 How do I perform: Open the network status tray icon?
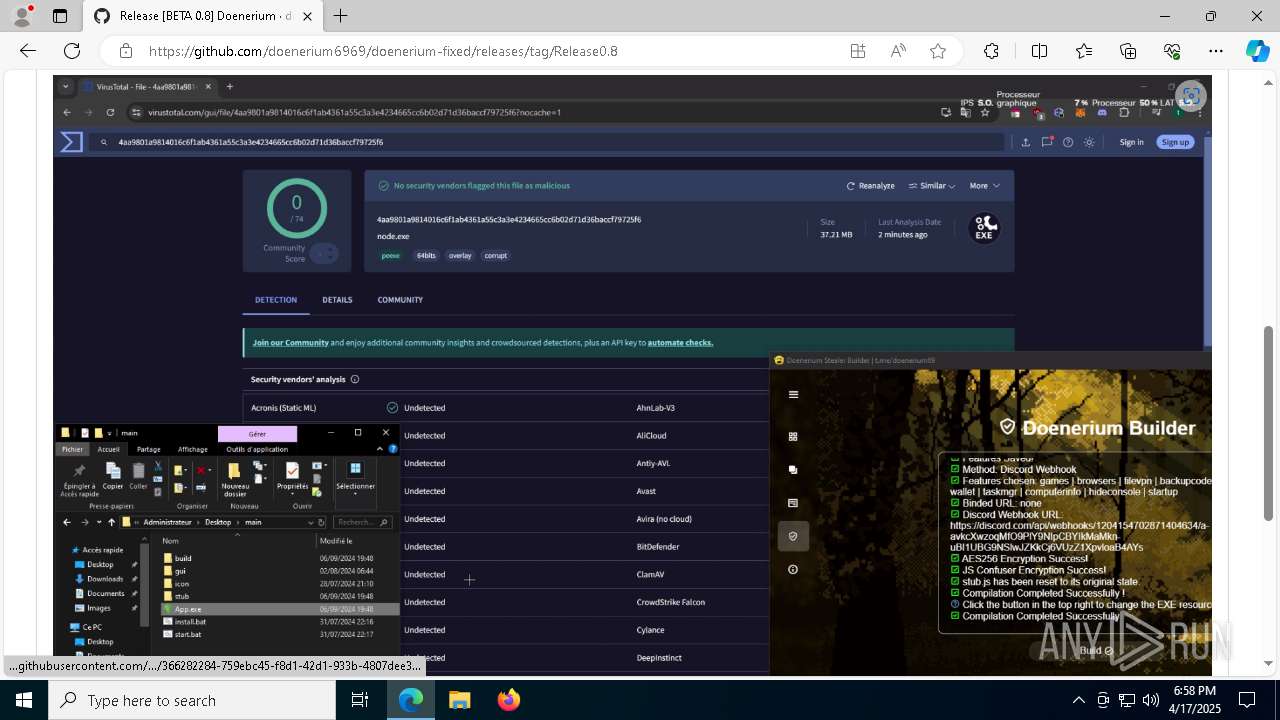click(x=1127, y=700)
